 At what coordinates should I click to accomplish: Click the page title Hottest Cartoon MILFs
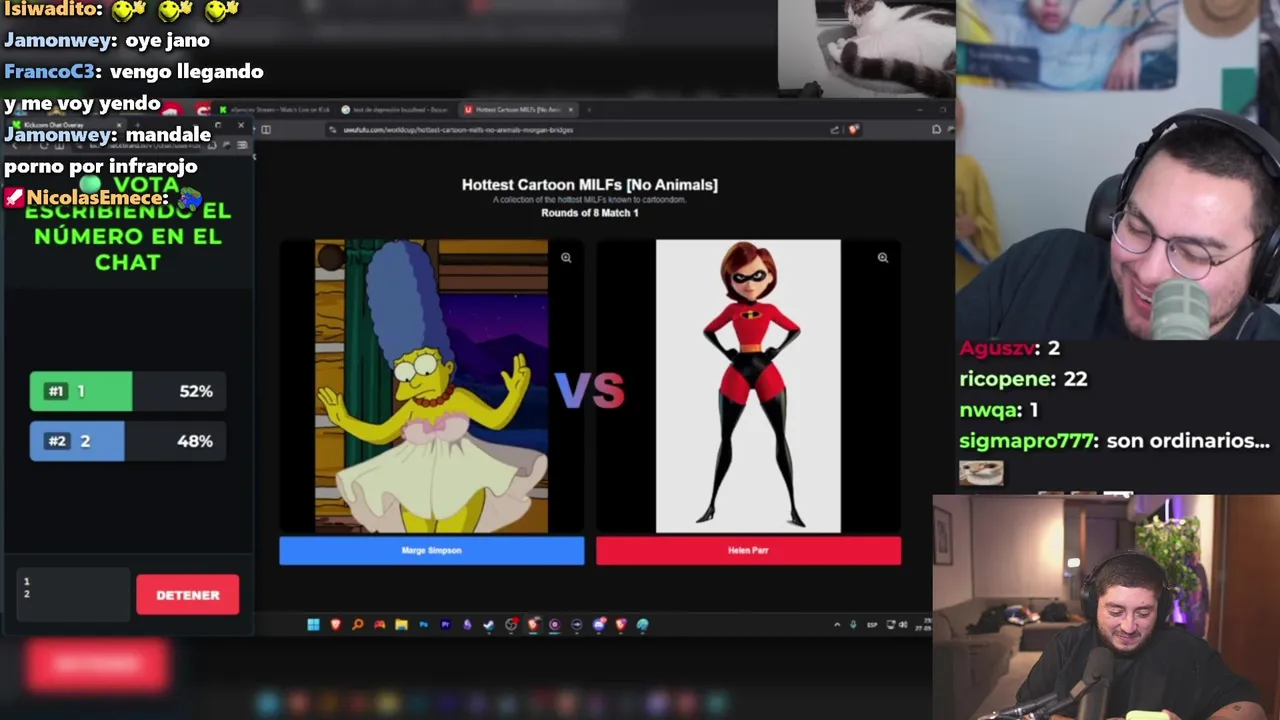click(x=590, y=185)
